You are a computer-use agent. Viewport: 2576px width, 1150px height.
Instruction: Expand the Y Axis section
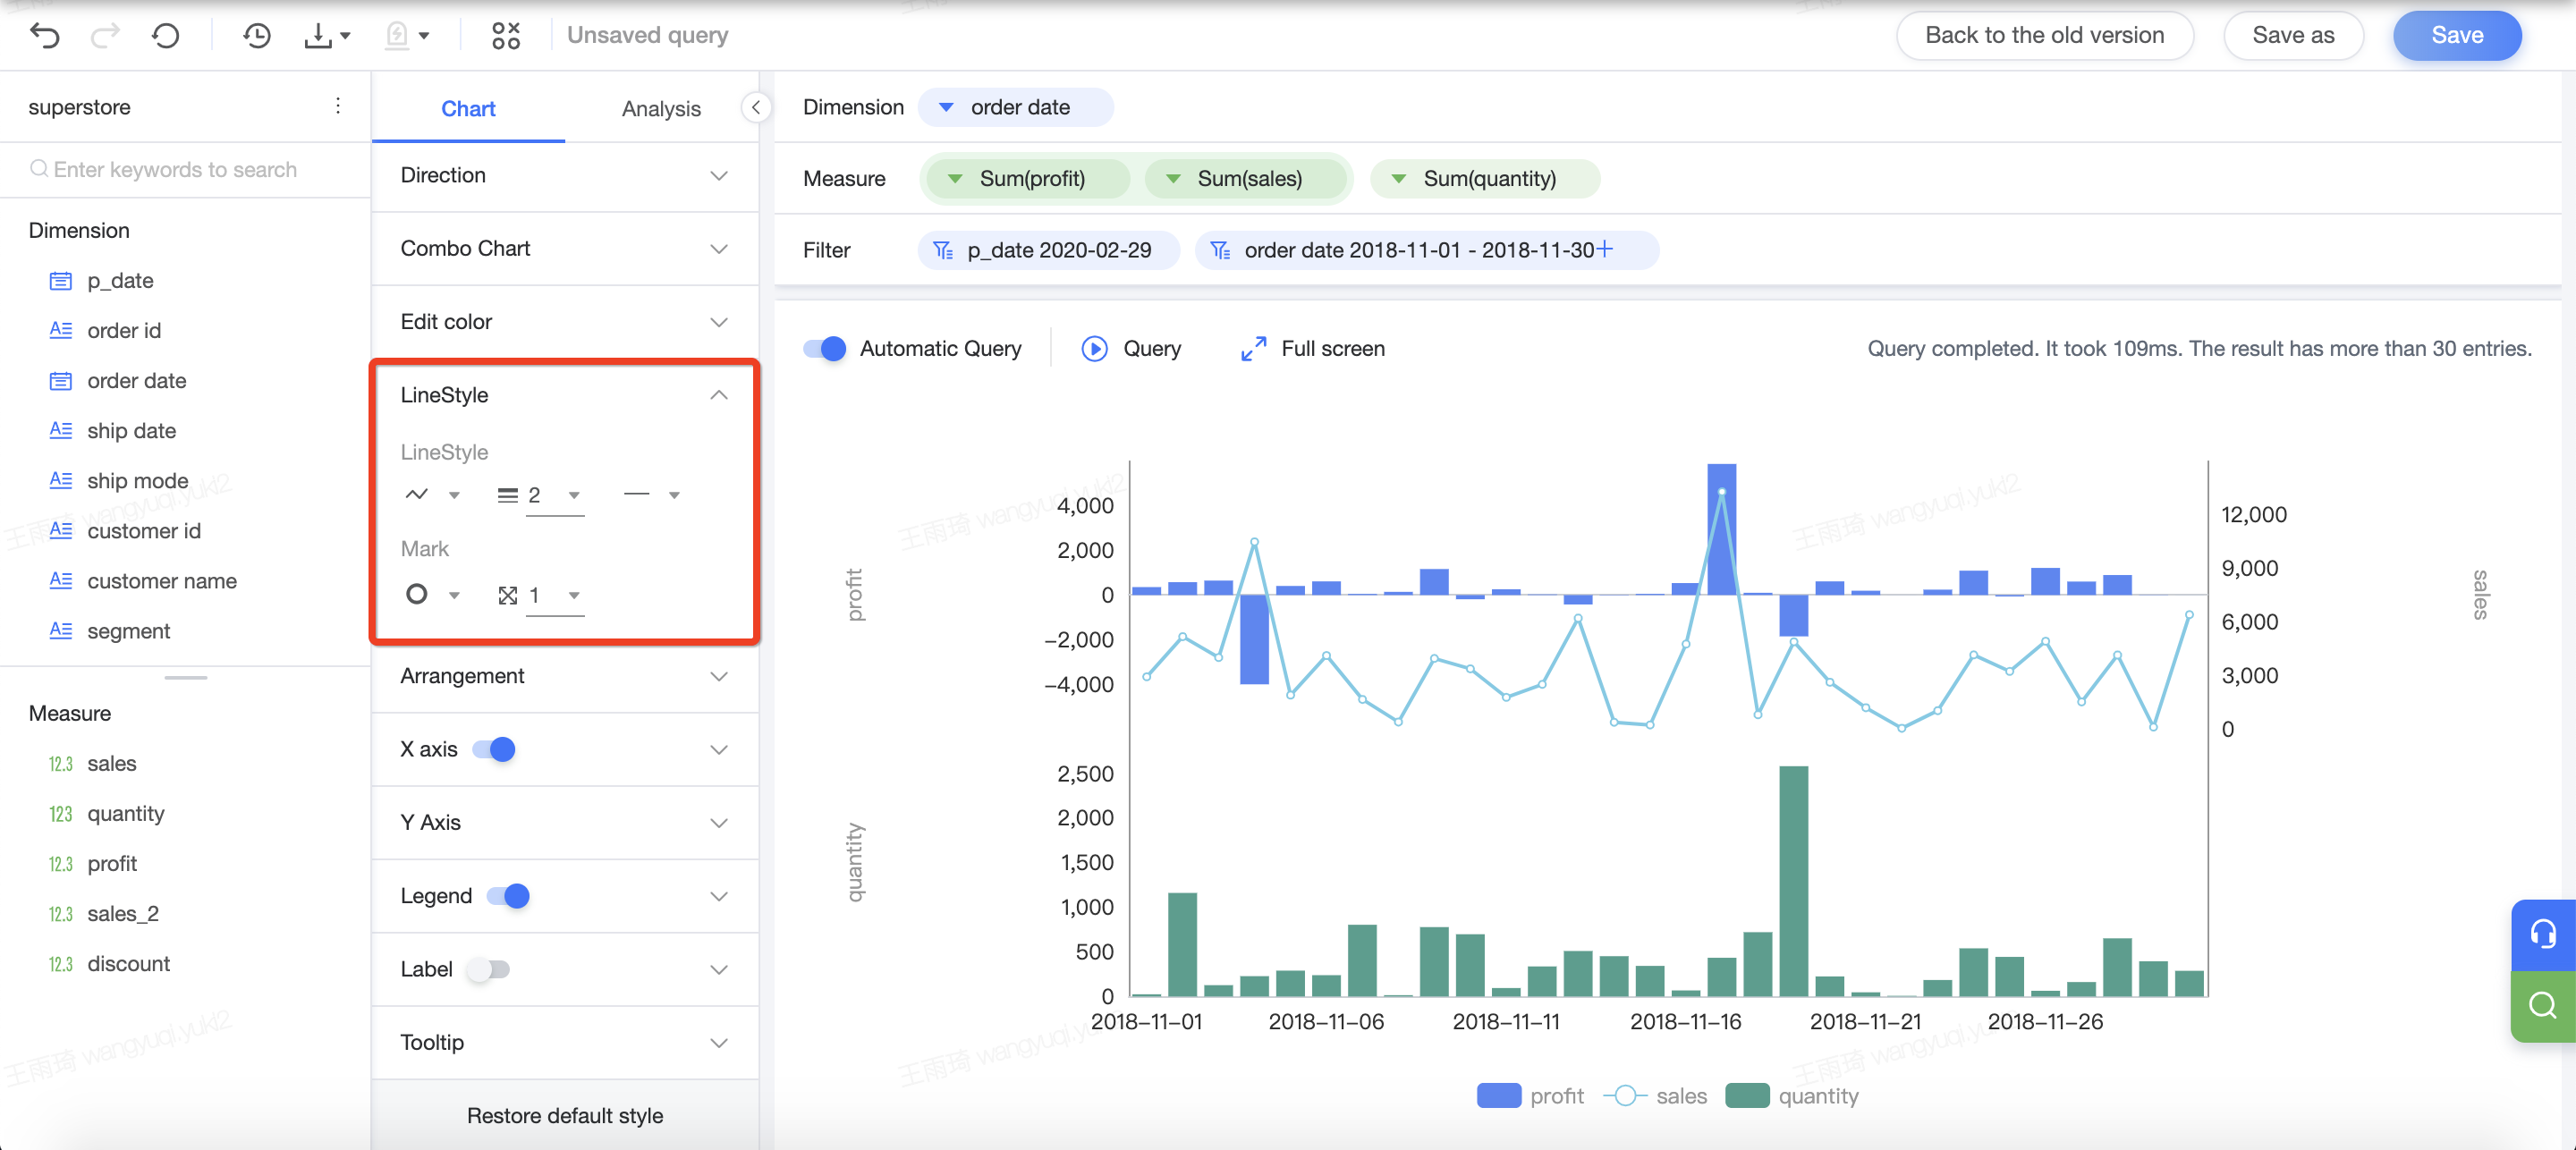tap(564, 822)
